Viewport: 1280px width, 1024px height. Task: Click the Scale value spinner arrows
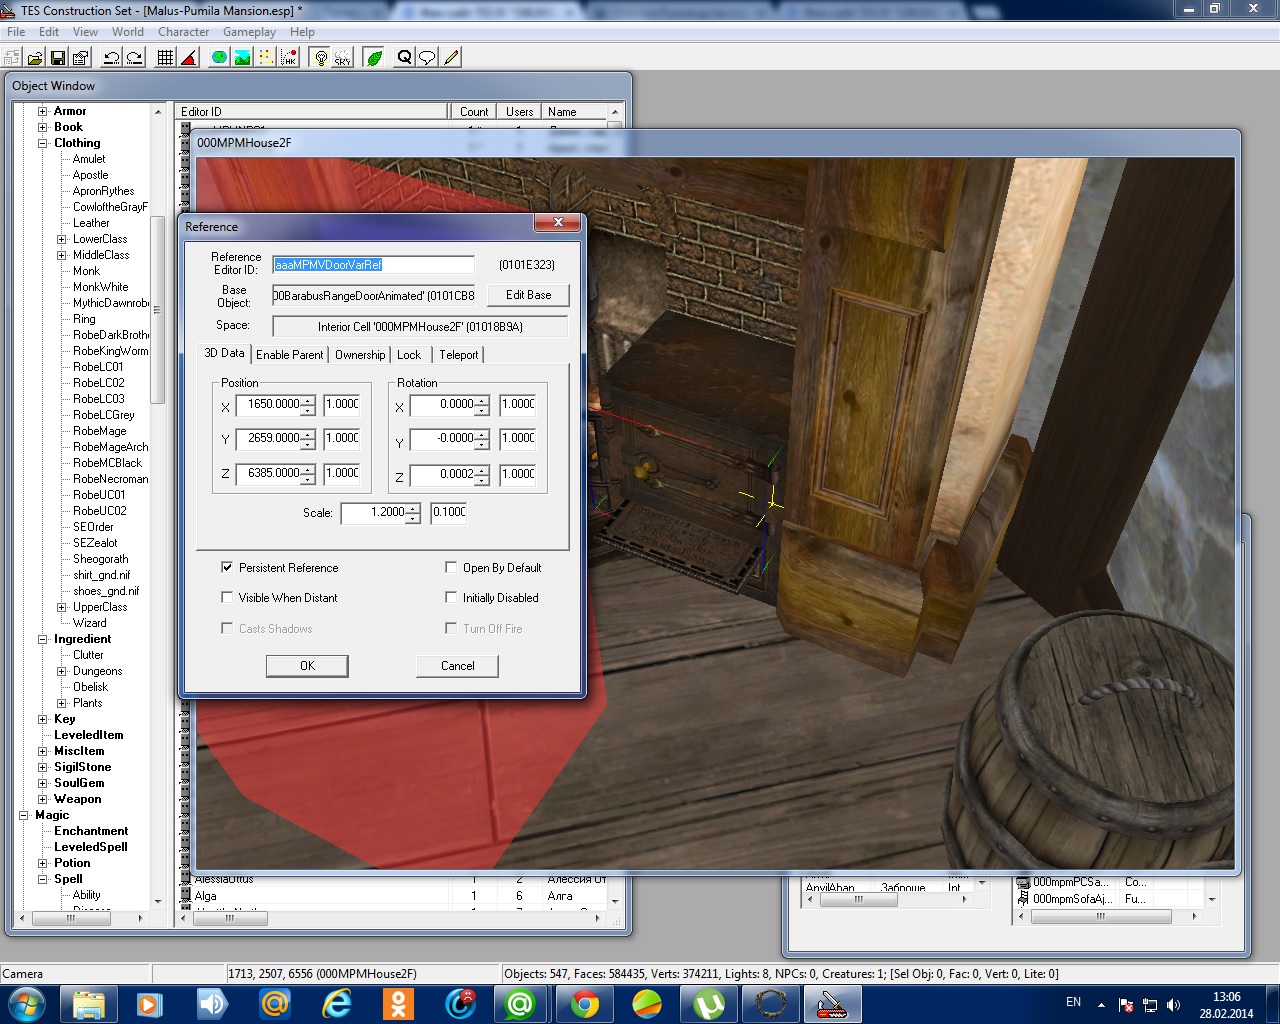(x=412, y=513)
